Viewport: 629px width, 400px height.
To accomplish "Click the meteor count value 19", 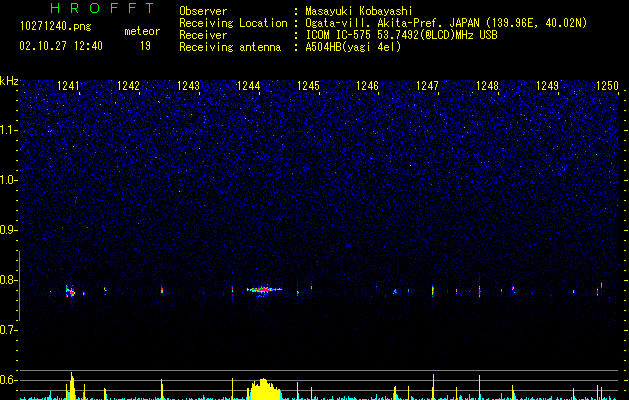I will [x=145, y=46].
